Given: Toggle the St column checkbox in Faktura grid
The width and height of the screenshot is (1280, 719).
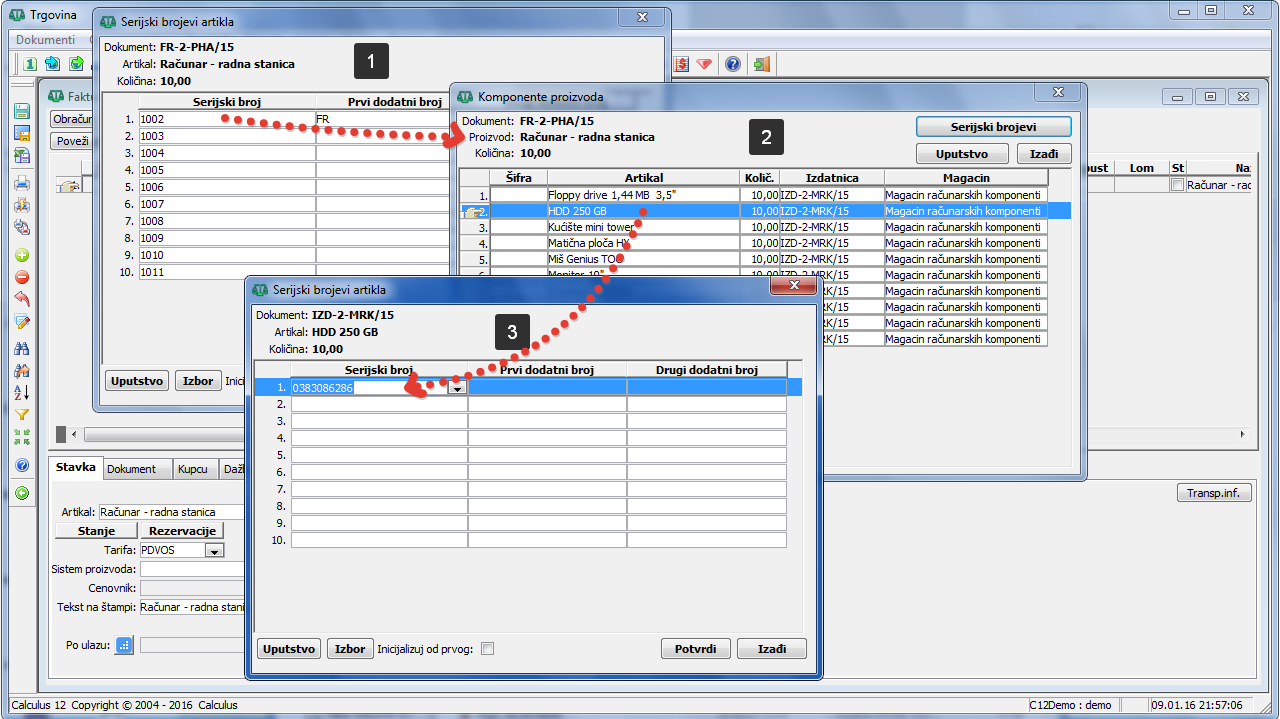Looking at the screenshot, I should [1177, 185].
